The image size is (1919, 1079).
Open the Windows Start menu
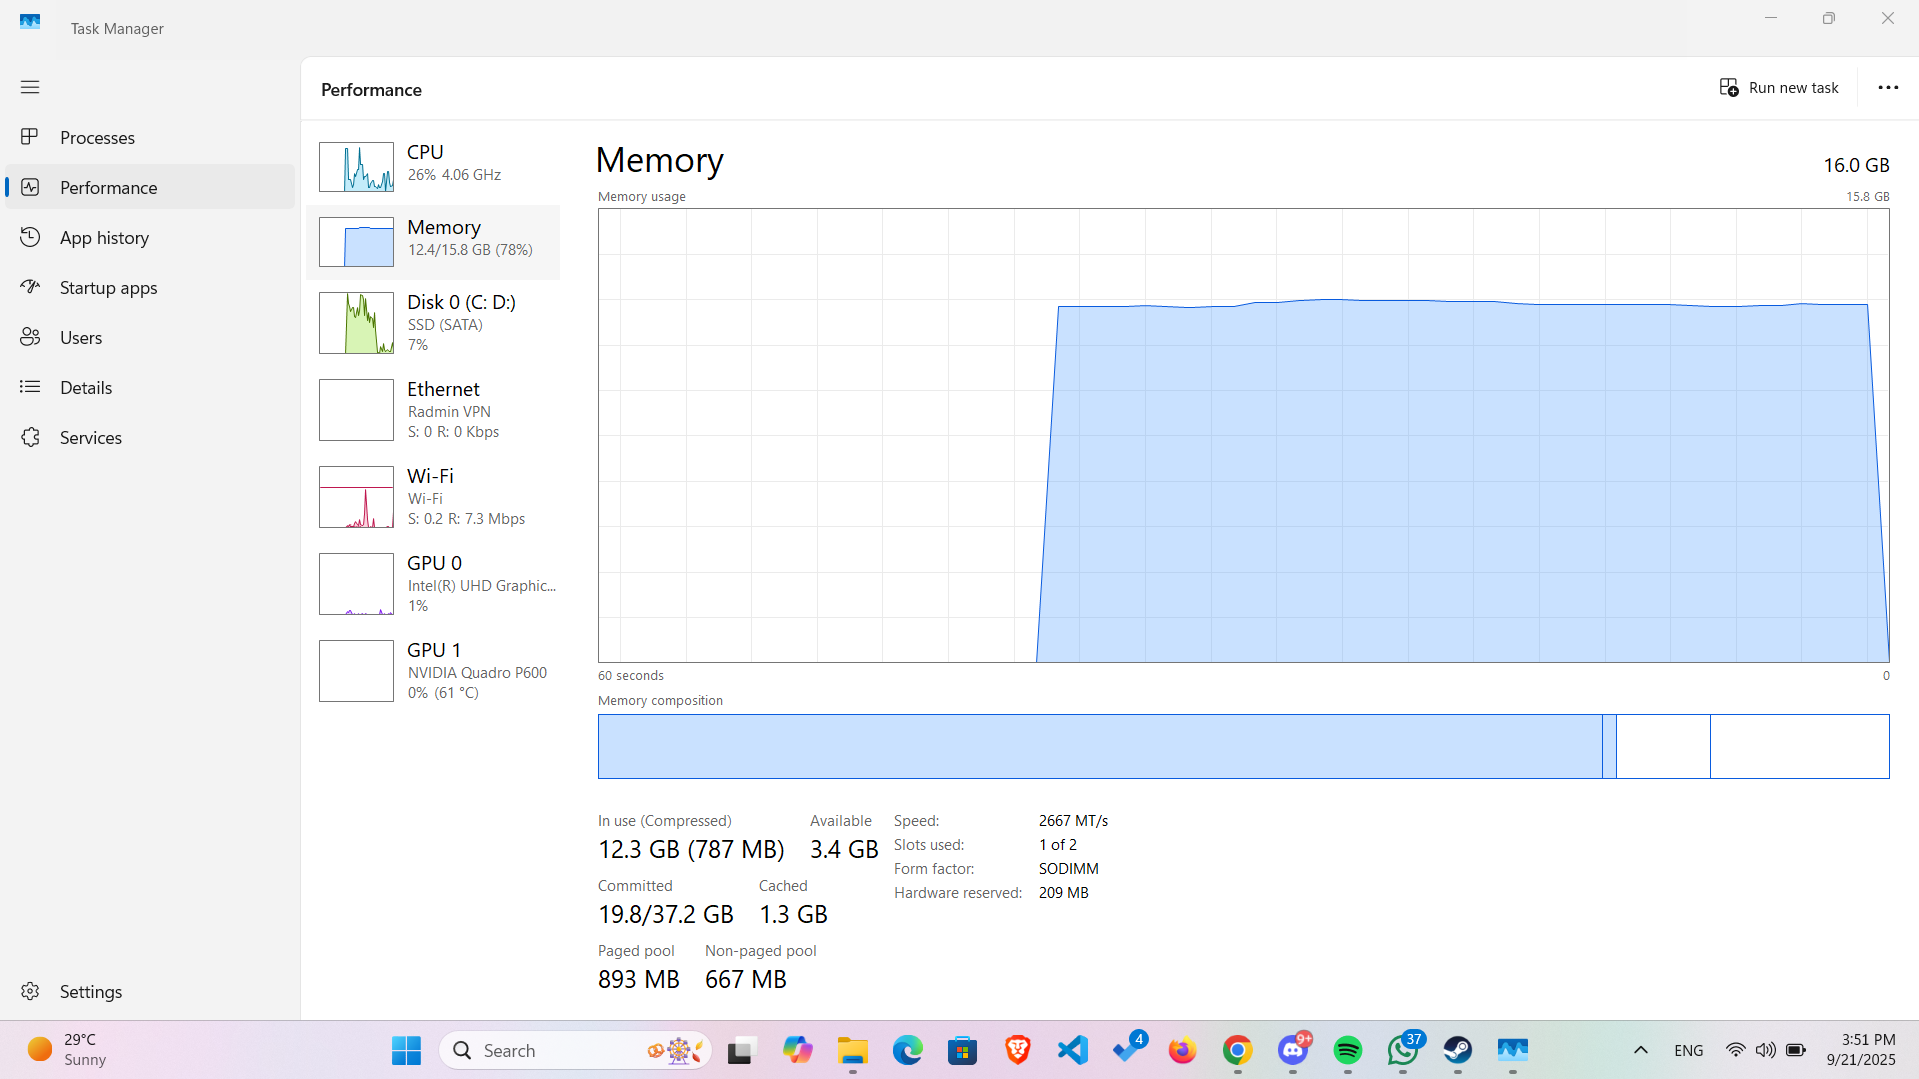tap(406, 1050)
